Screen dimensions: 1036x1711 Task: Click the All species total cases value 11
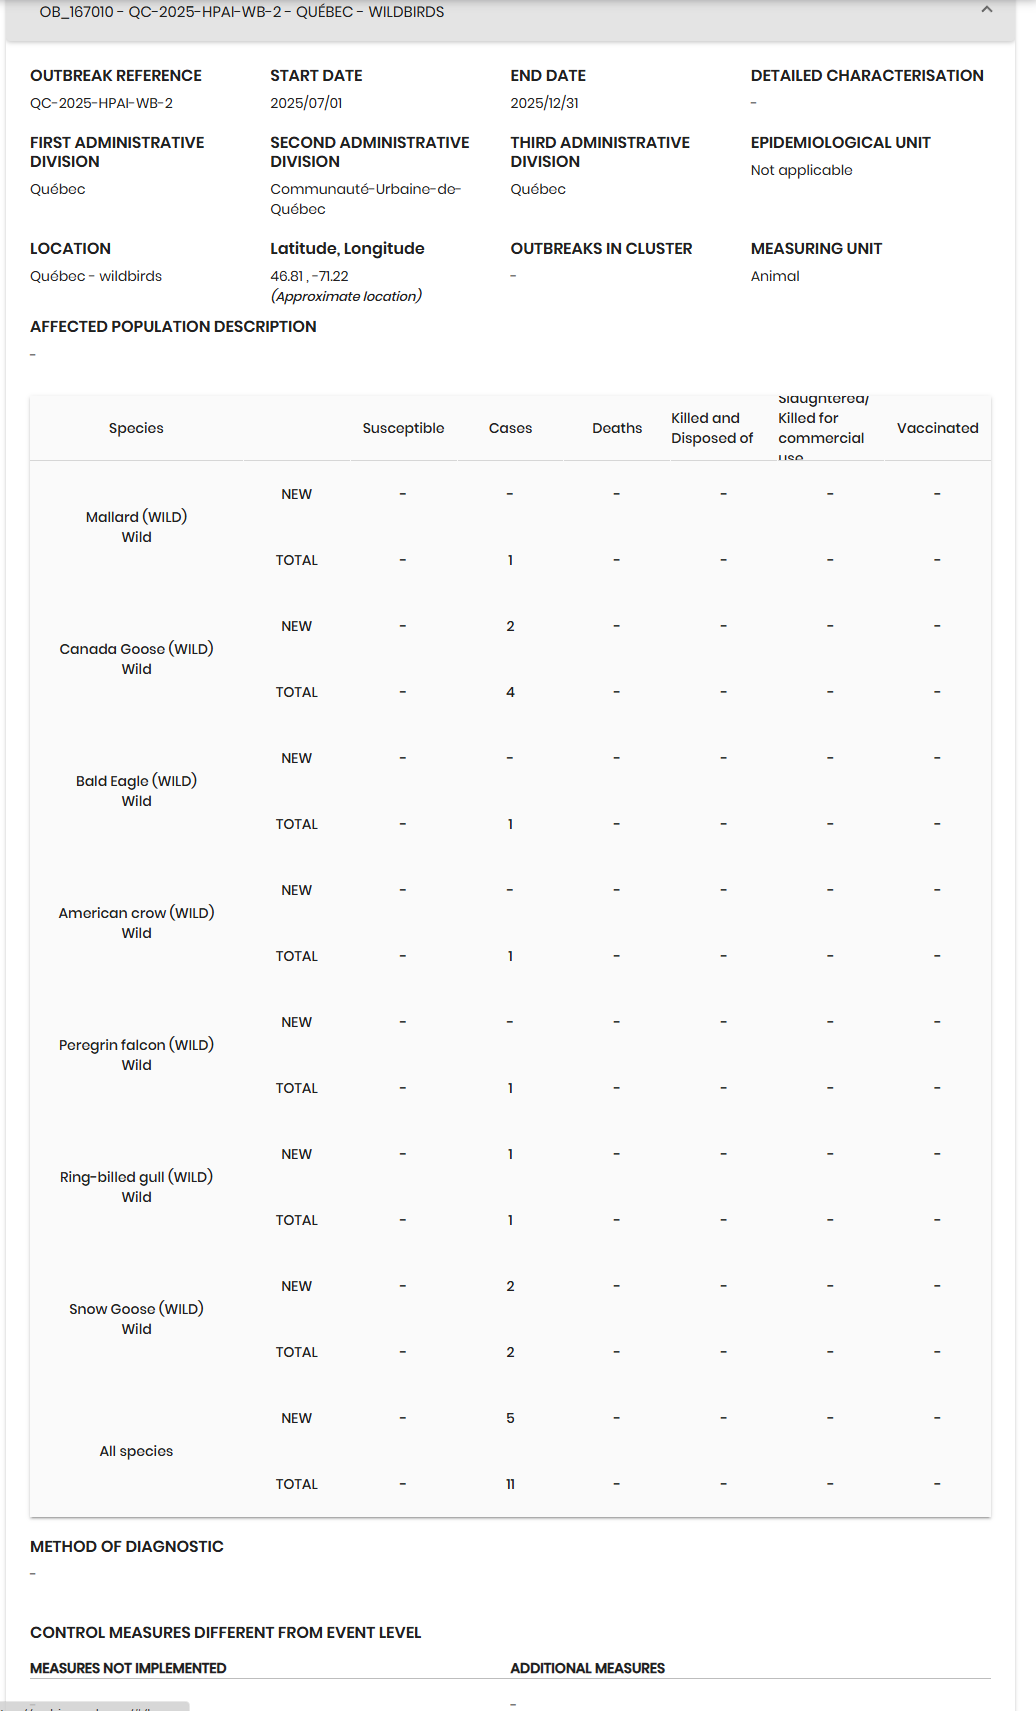[x=510, y=1484]
